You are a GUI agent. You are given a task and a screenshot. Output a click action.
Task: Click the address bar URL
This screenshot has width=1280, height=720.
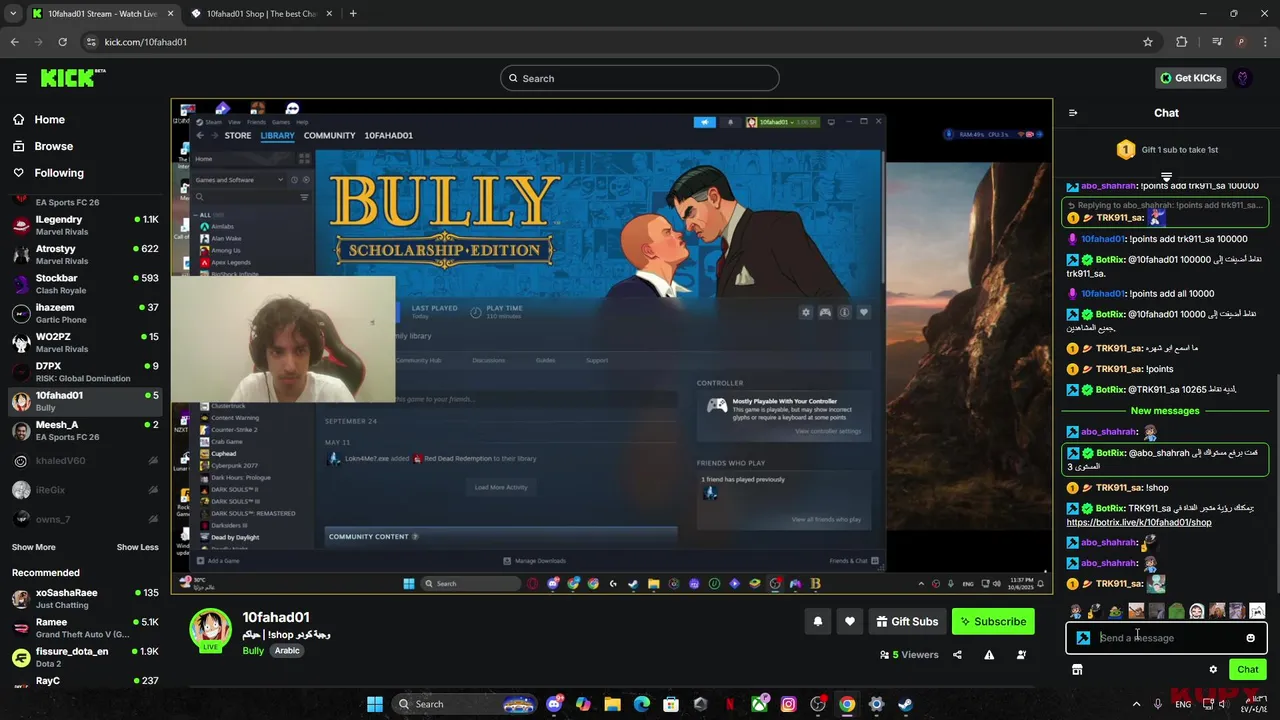146,42
